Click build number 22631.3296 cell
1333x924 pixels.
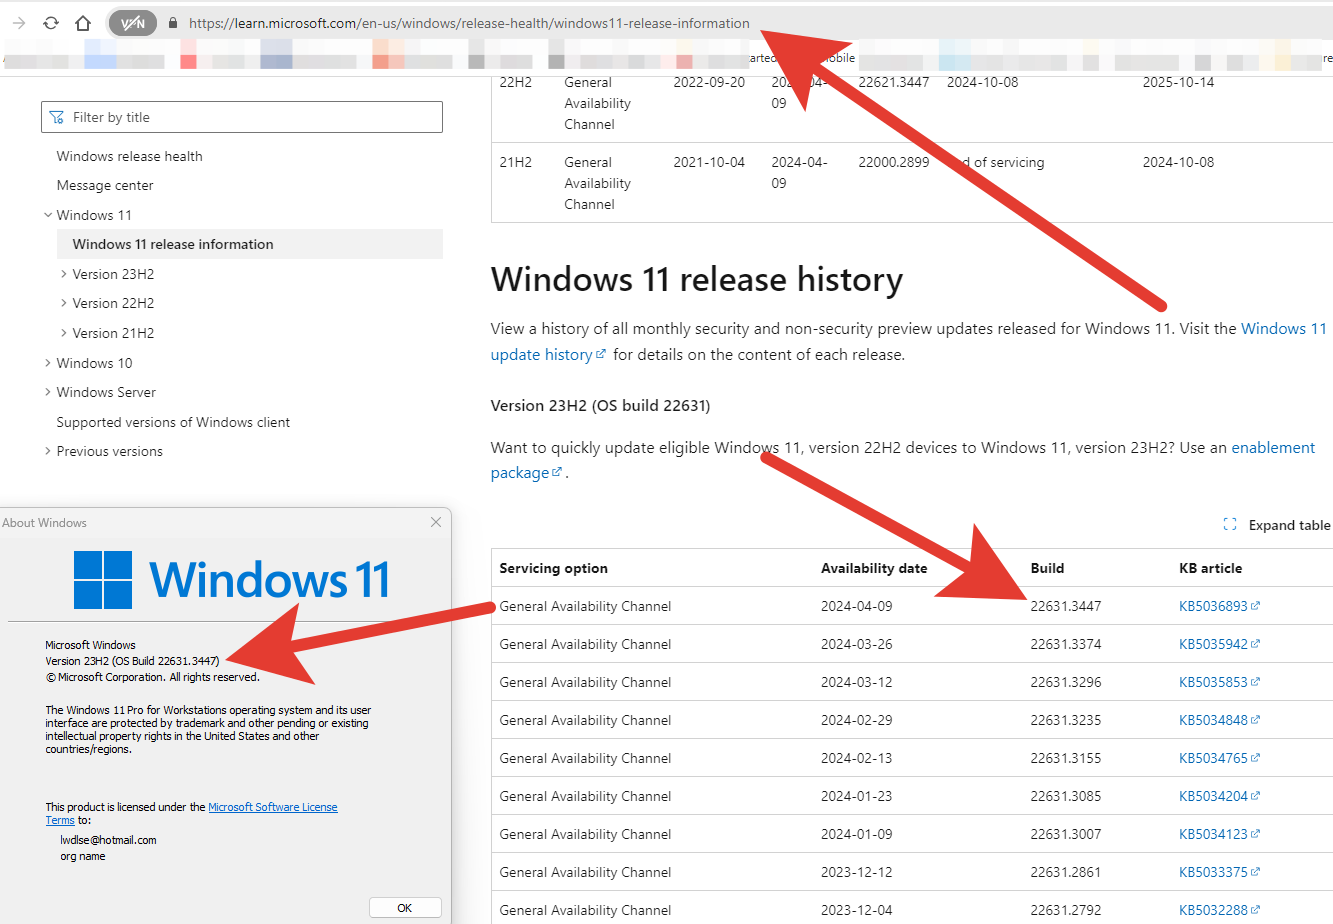[x=1066, y=682]
